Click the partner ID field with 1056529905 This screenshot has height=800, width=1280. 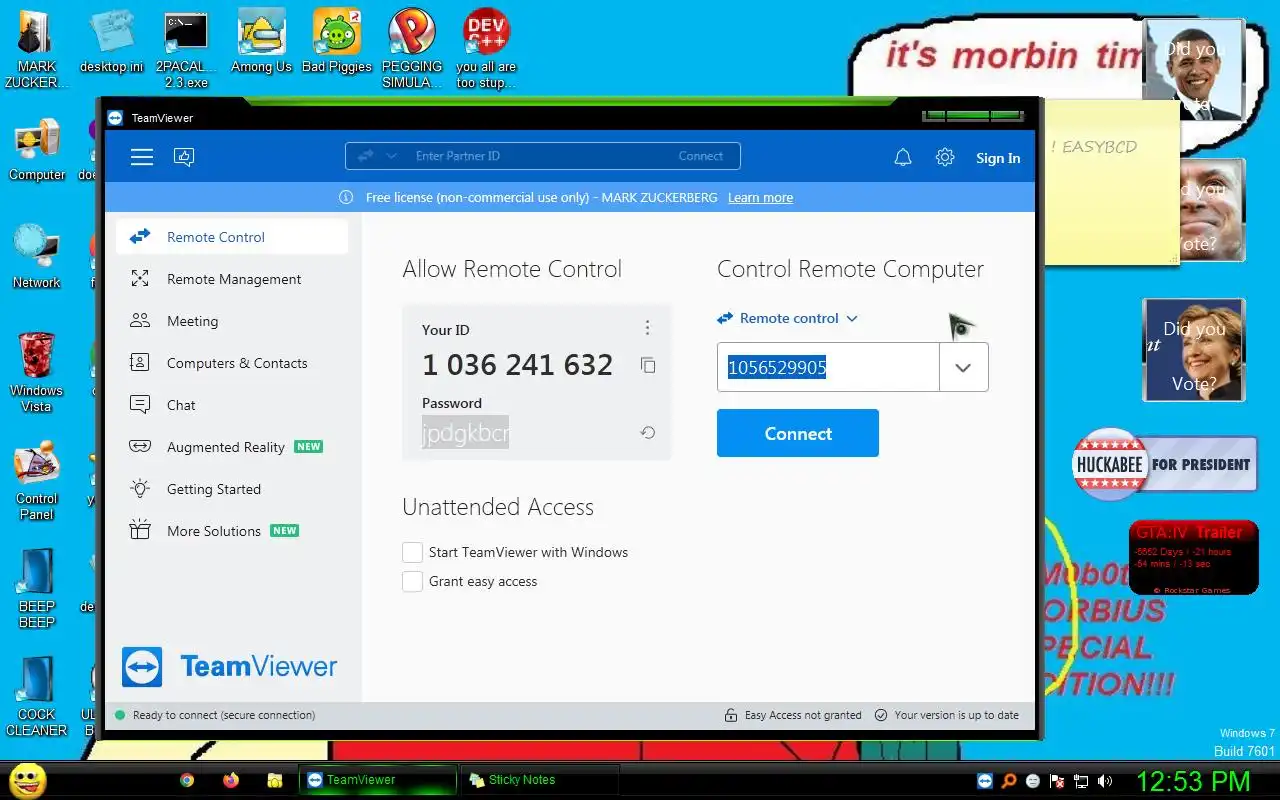(828, 367)
